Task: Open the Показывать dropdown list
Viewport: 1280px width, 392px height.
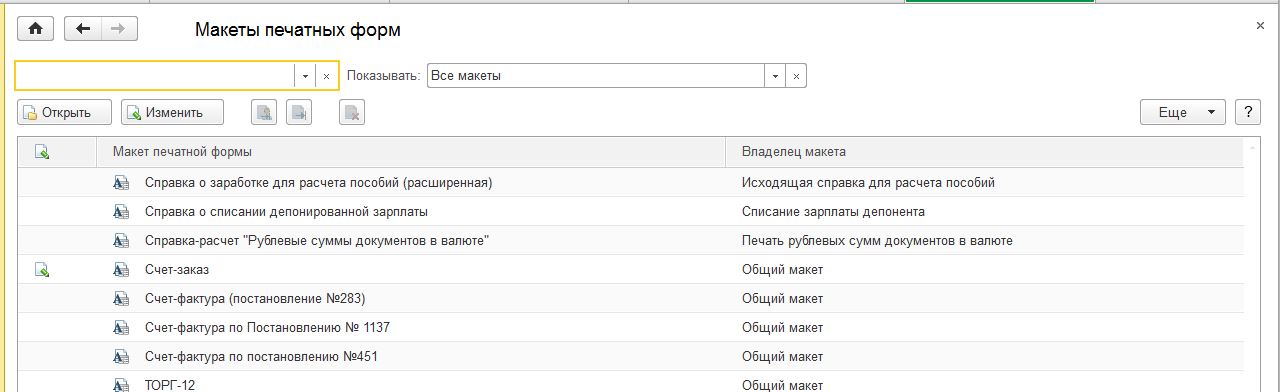Action: 775,76
